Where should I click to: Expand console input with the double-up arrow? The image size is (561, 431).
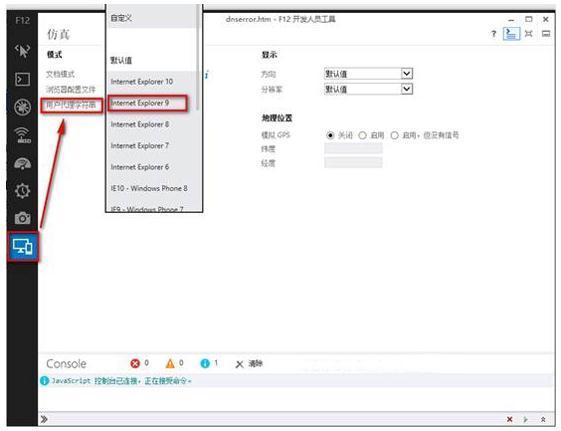point(543,419)
